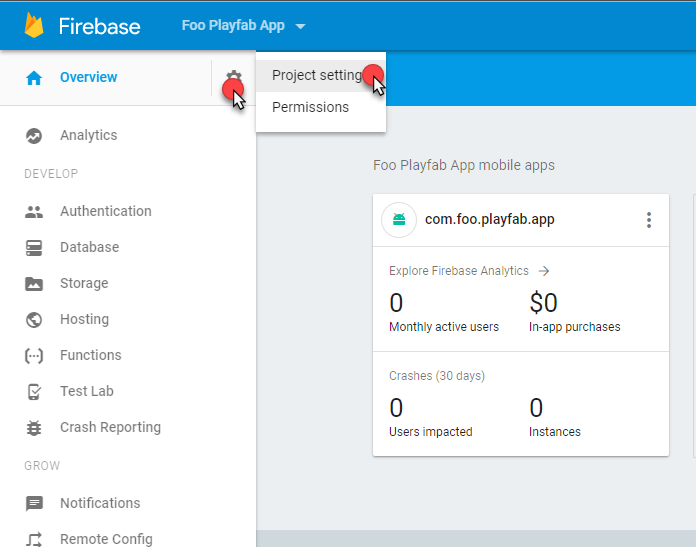Open the Analytics section
696x547 pixels.
click(x=88, y=135)
